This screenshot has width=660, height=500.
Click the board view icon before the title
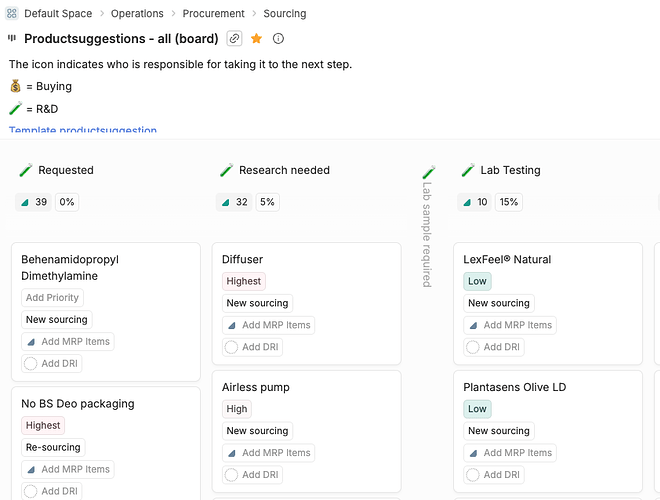coord(12,39)
